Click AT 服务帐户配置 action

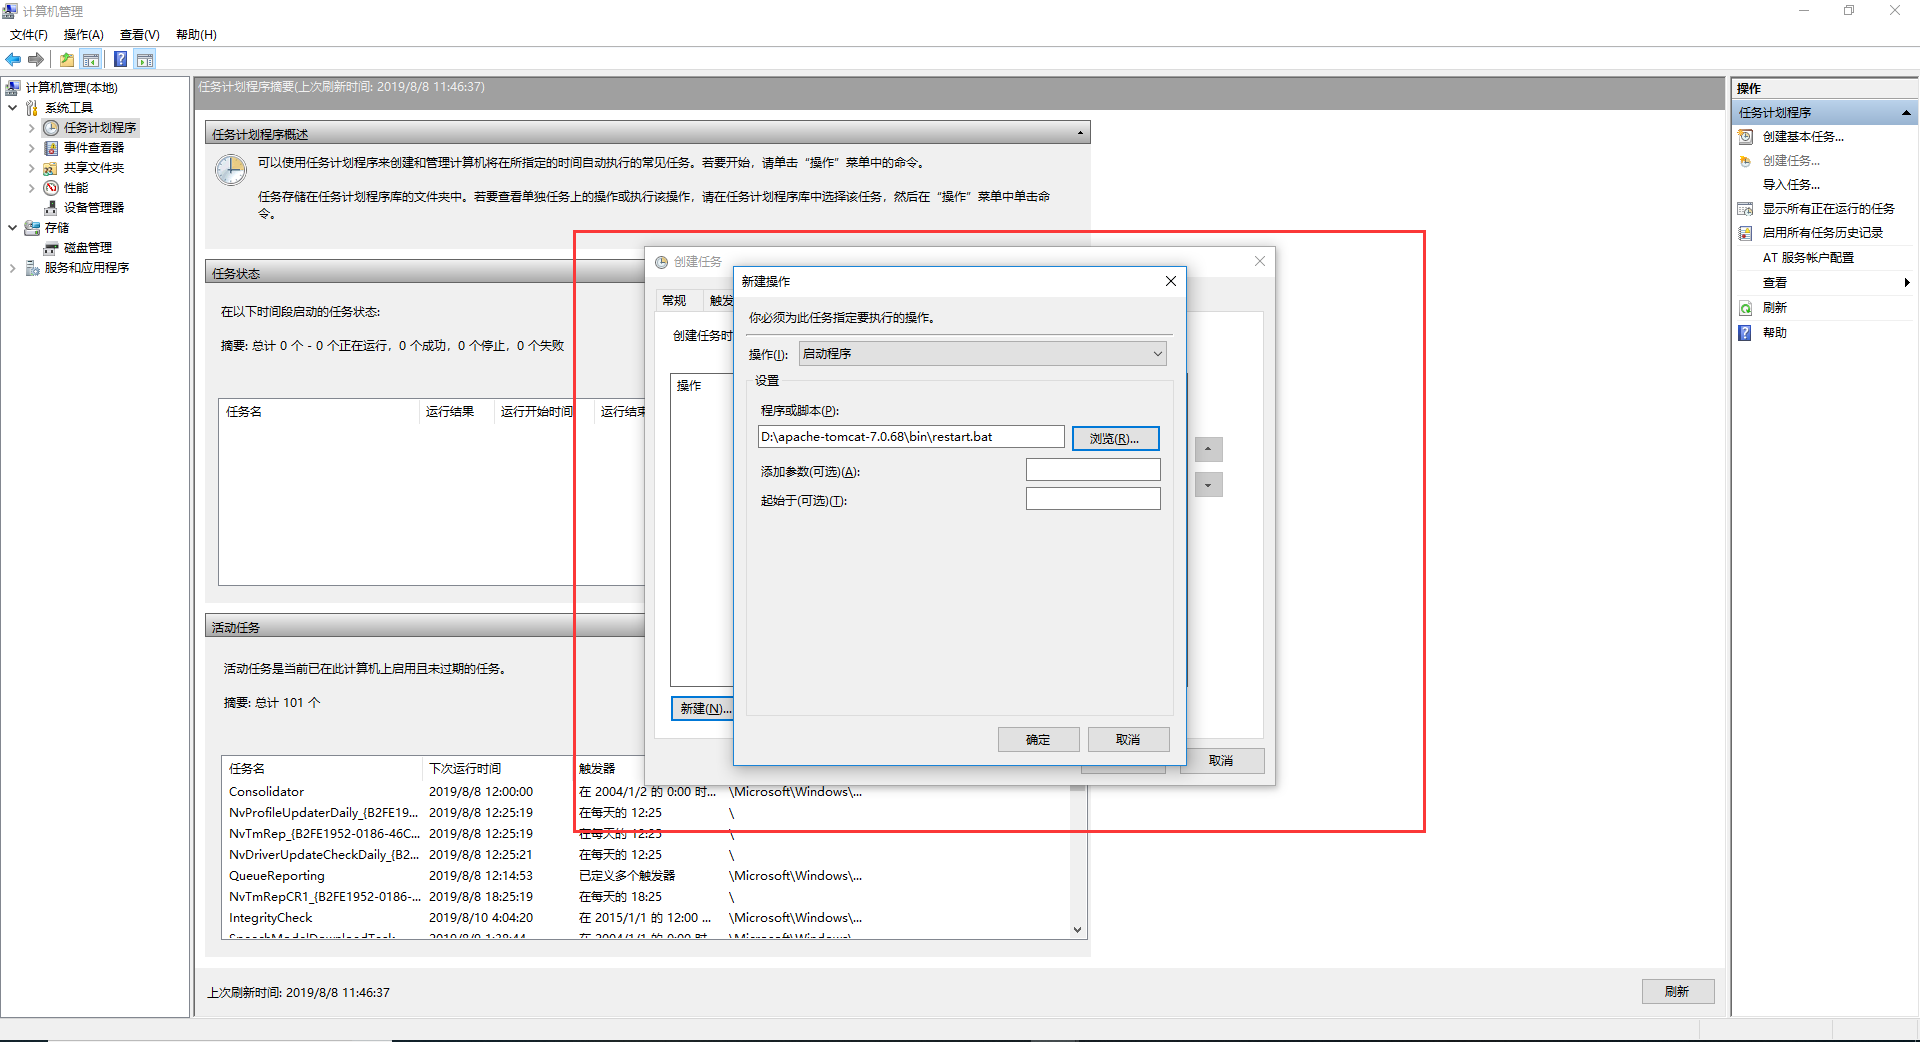[1808, 258]
